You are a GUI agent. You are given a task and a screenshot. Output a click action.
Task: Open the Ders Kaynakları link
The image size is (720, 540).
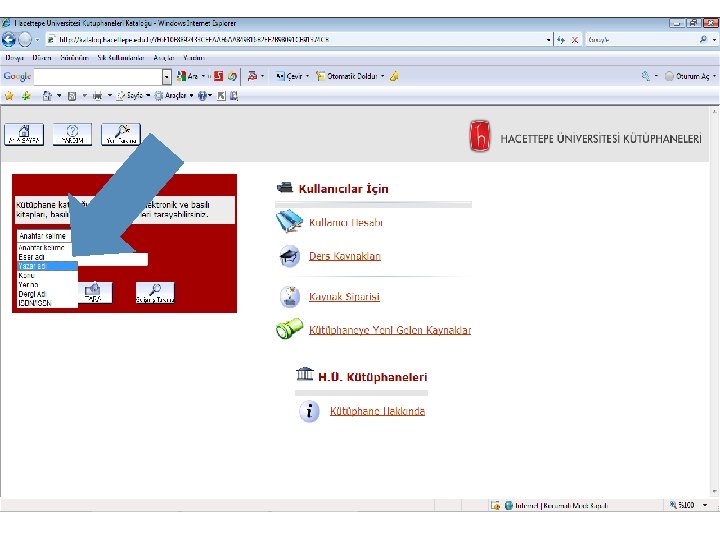345,256
